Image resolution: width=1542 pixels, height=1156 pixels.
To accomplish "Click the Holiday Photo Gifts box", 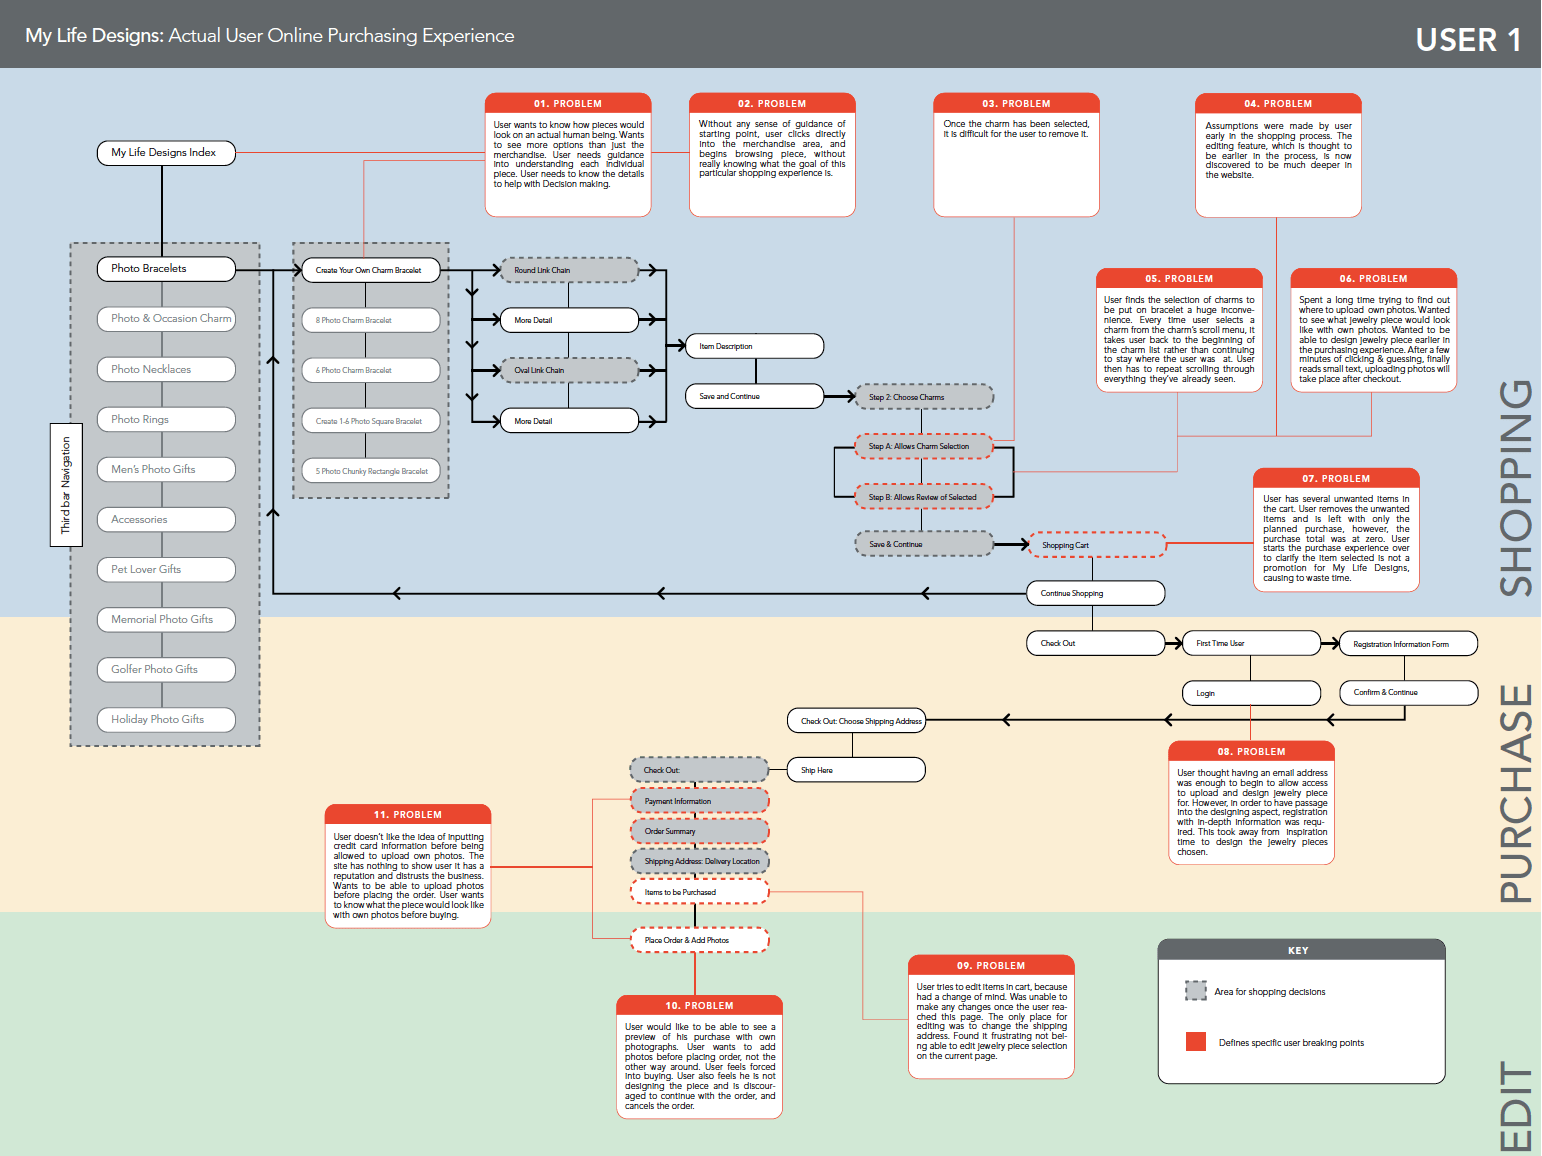I will [x=166, y=719].
